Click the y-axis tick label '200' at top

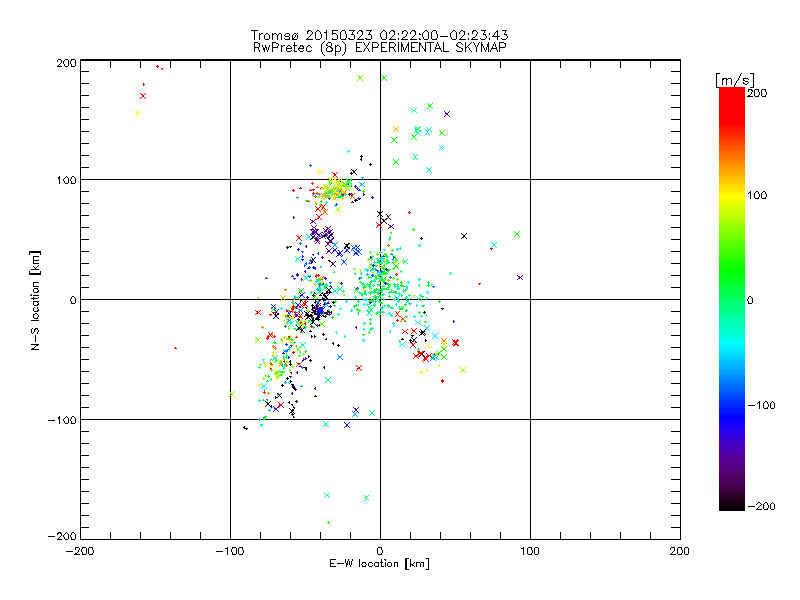pyautogui.click(x=66, y=63)
